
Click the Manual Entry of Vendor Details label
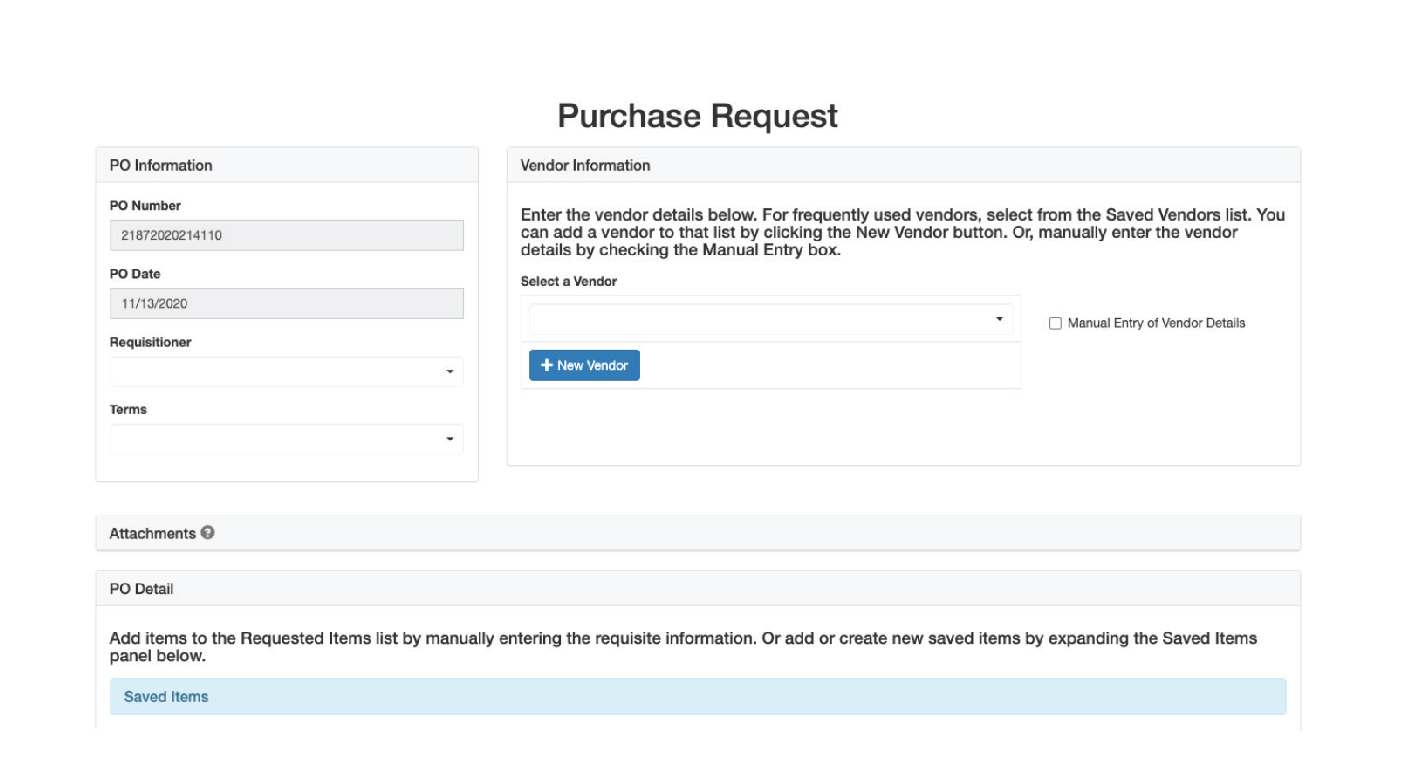1155,322
